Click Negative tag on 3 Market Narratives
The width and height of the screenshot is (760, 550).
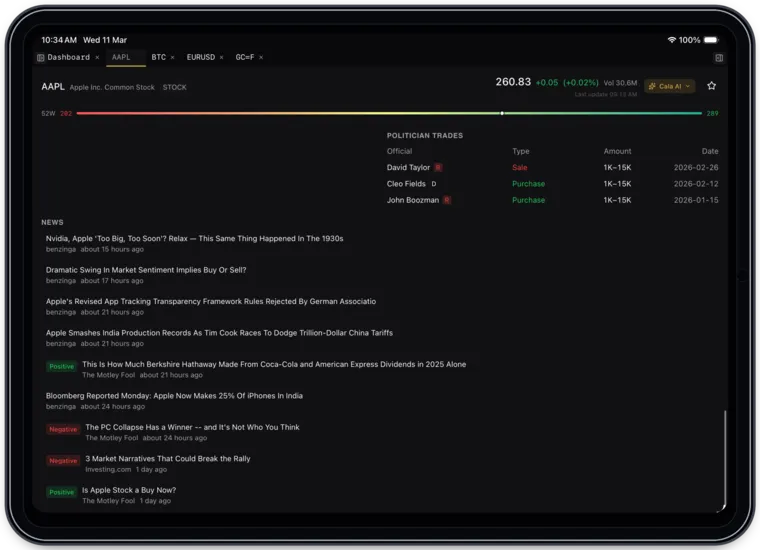point(63,461)
